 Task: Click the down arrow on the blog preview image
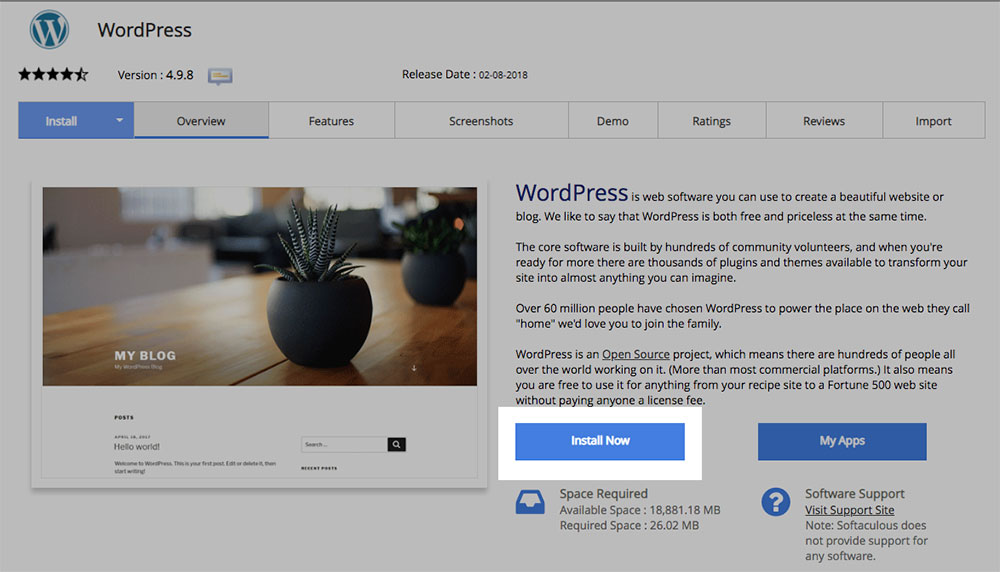(x=413, y=368)
